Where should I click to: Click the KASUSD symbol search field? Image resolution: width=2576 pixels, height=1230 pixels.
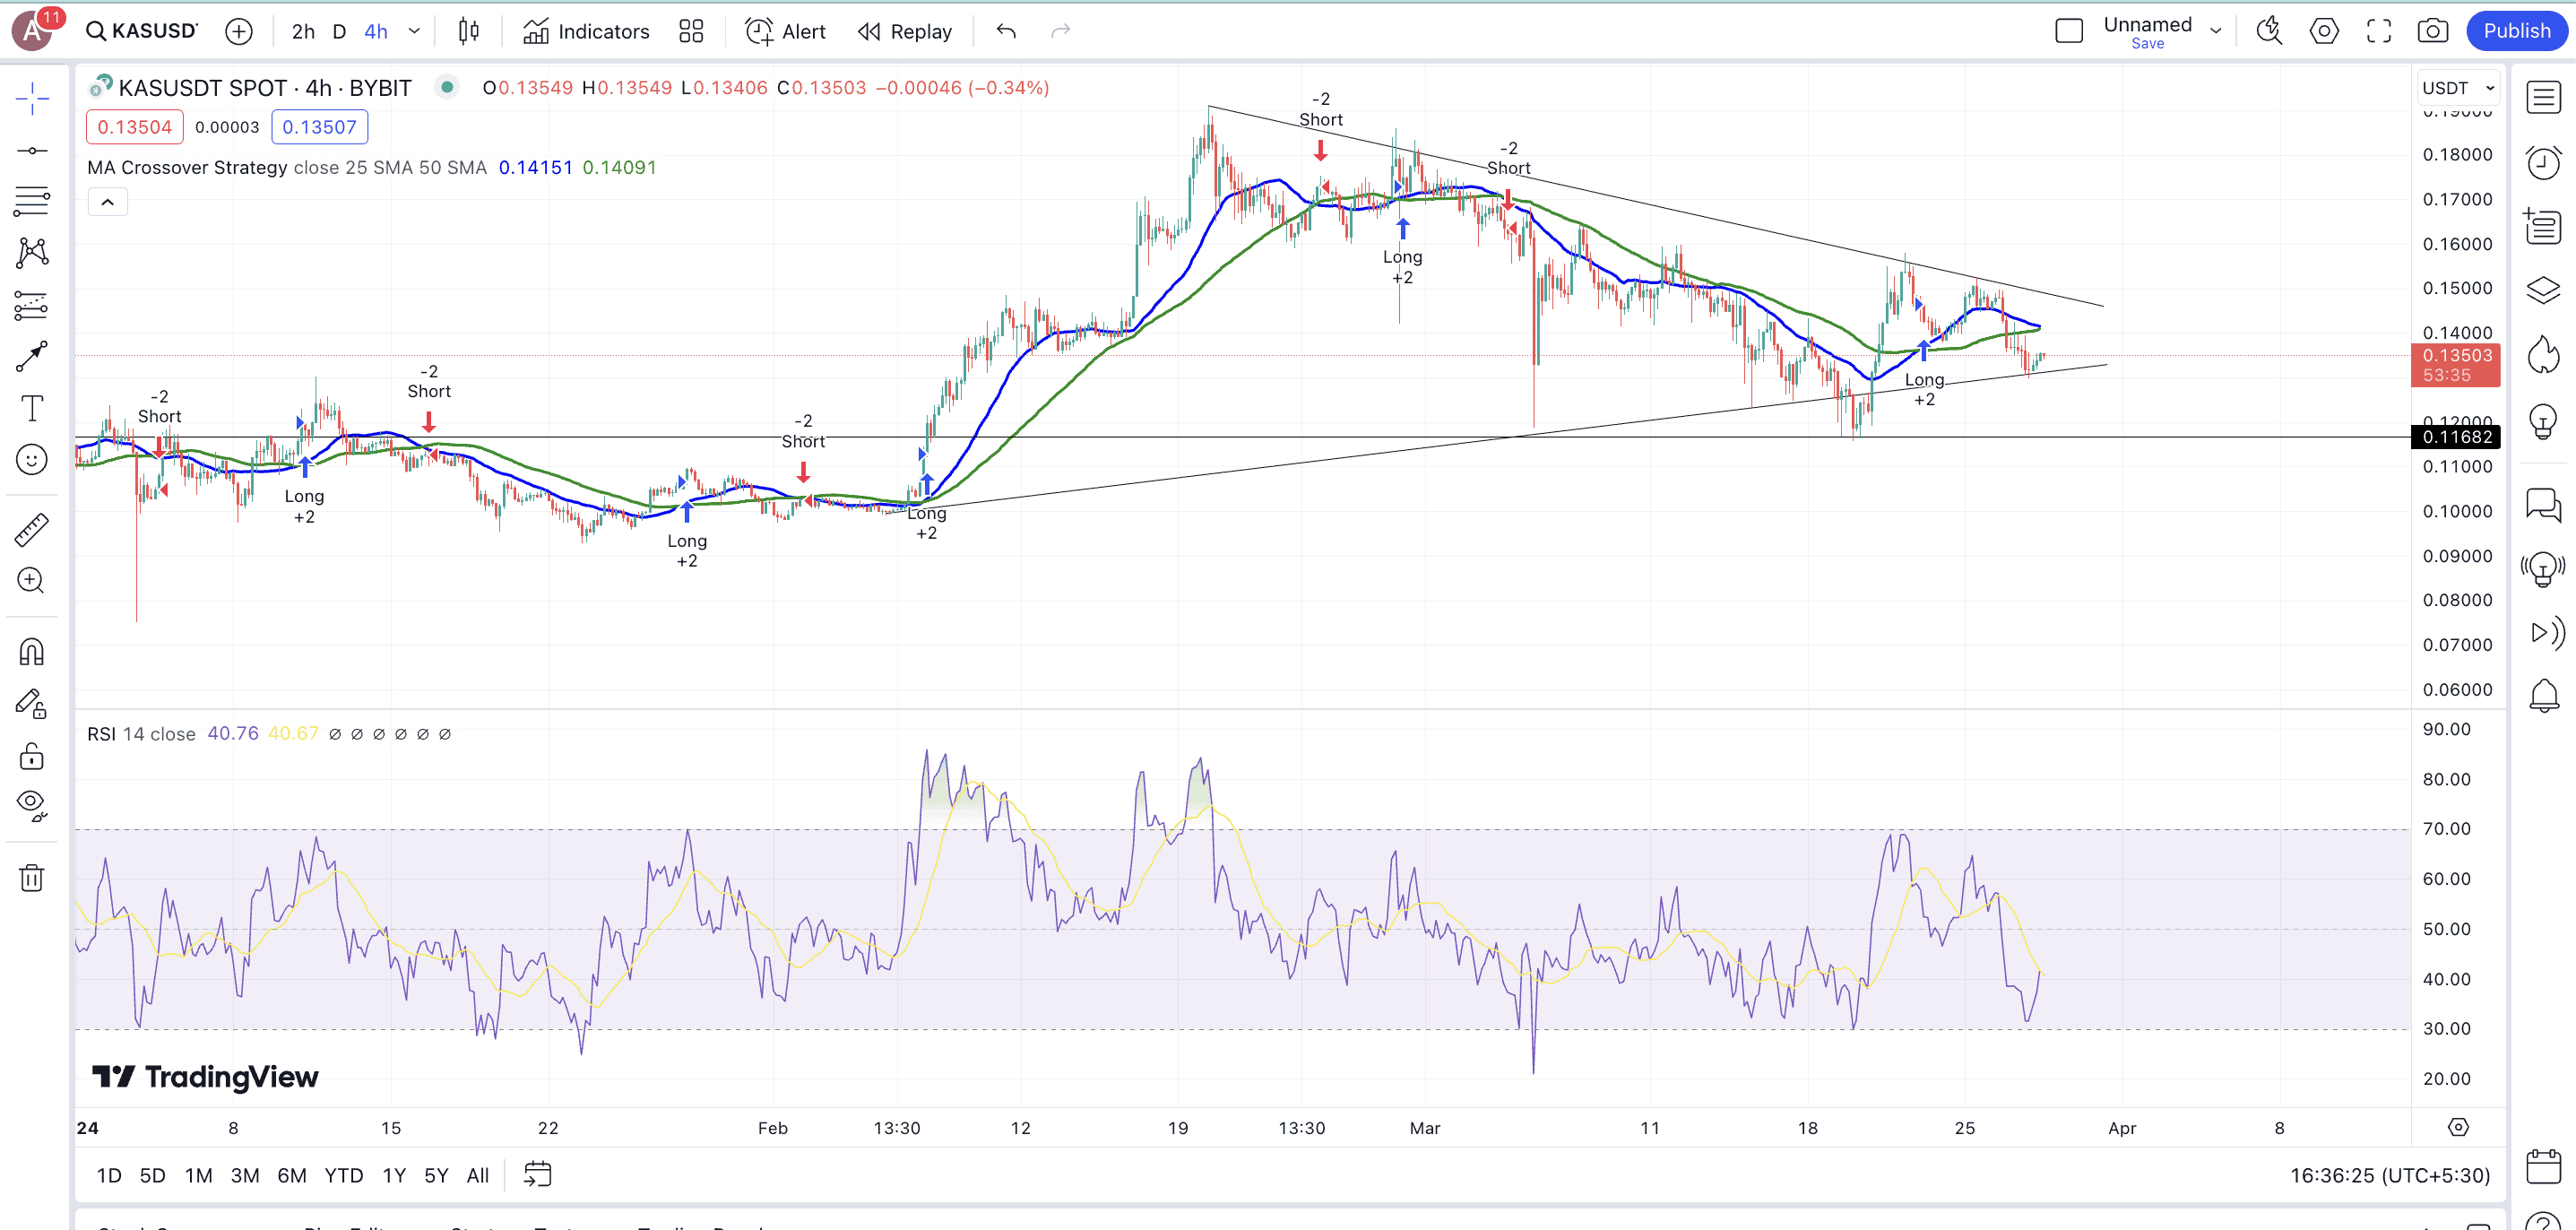142,31
